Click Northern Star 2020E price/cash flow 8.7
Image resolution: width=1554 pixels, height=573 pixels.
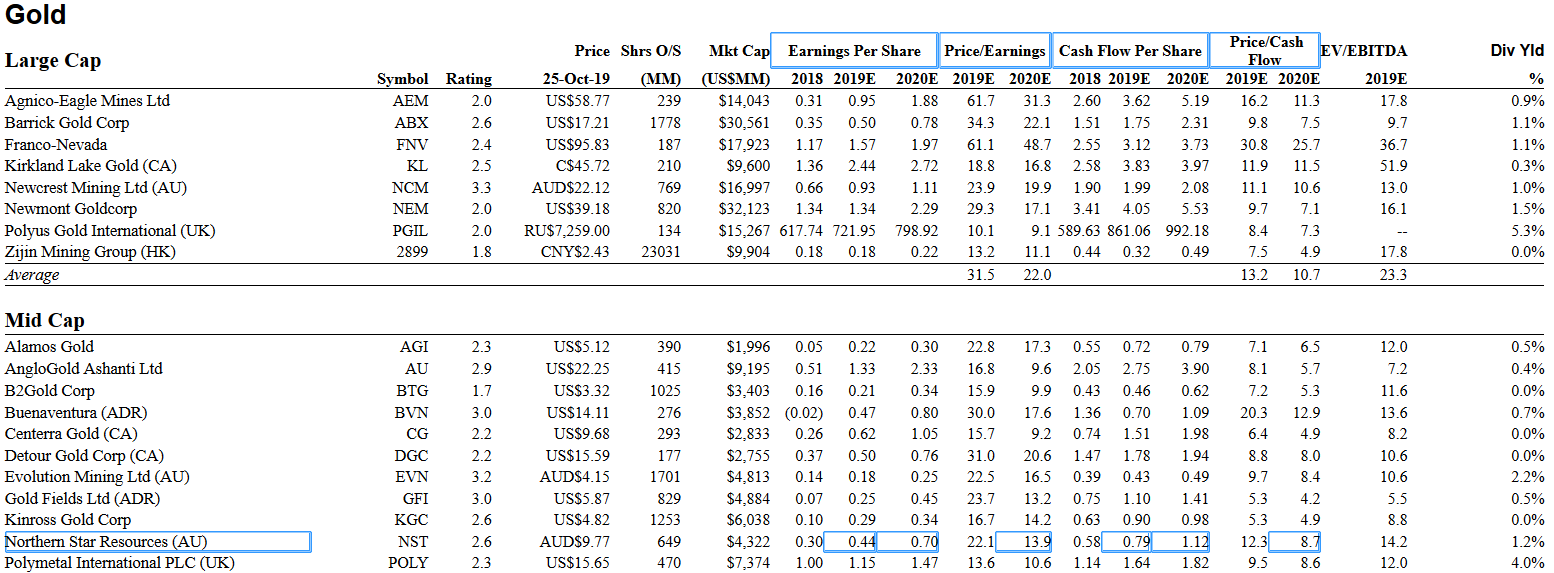[x=1295, y=542]
